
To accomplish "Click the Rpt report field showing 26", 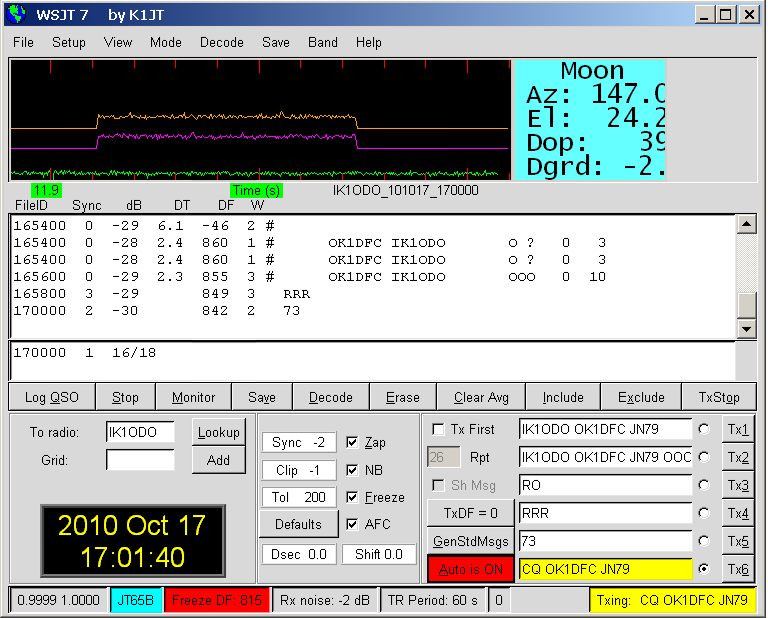I will tap(443, 457).
